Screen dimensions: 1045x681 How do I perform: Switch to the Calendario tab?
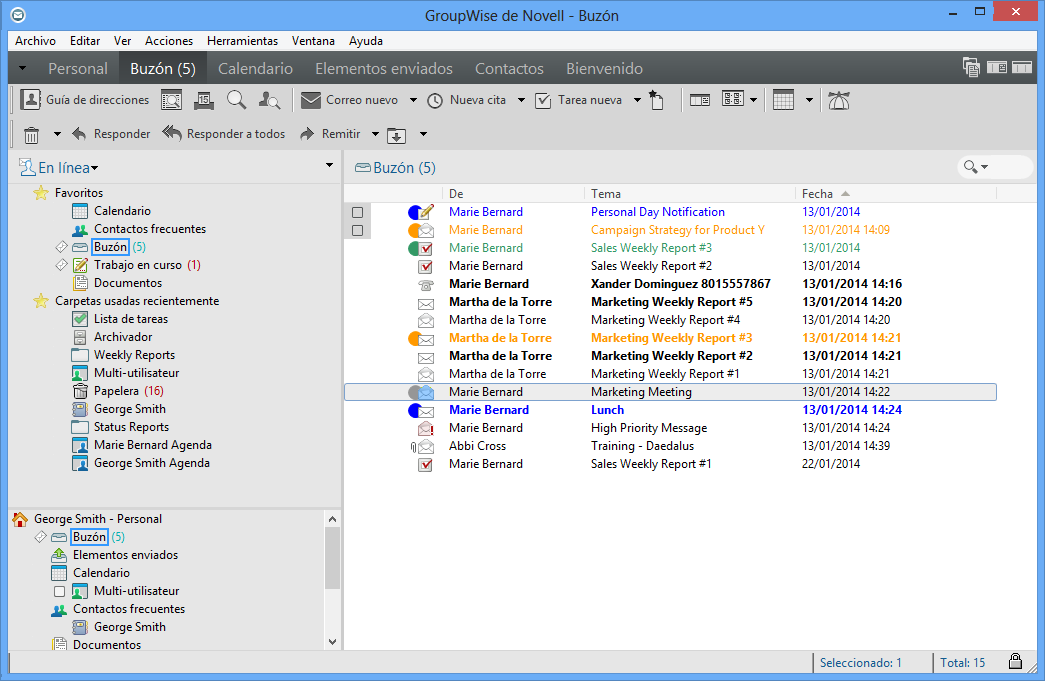coord(255,69)
